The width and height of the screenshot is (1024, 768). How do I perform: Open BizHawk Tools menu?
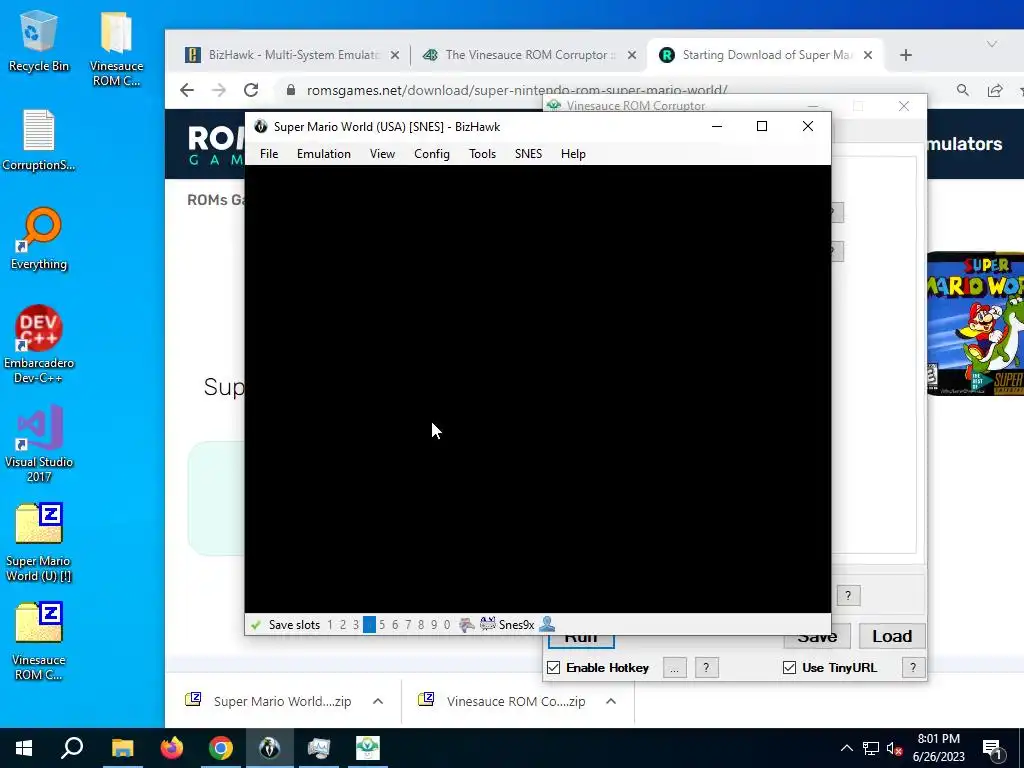point(483,154)
